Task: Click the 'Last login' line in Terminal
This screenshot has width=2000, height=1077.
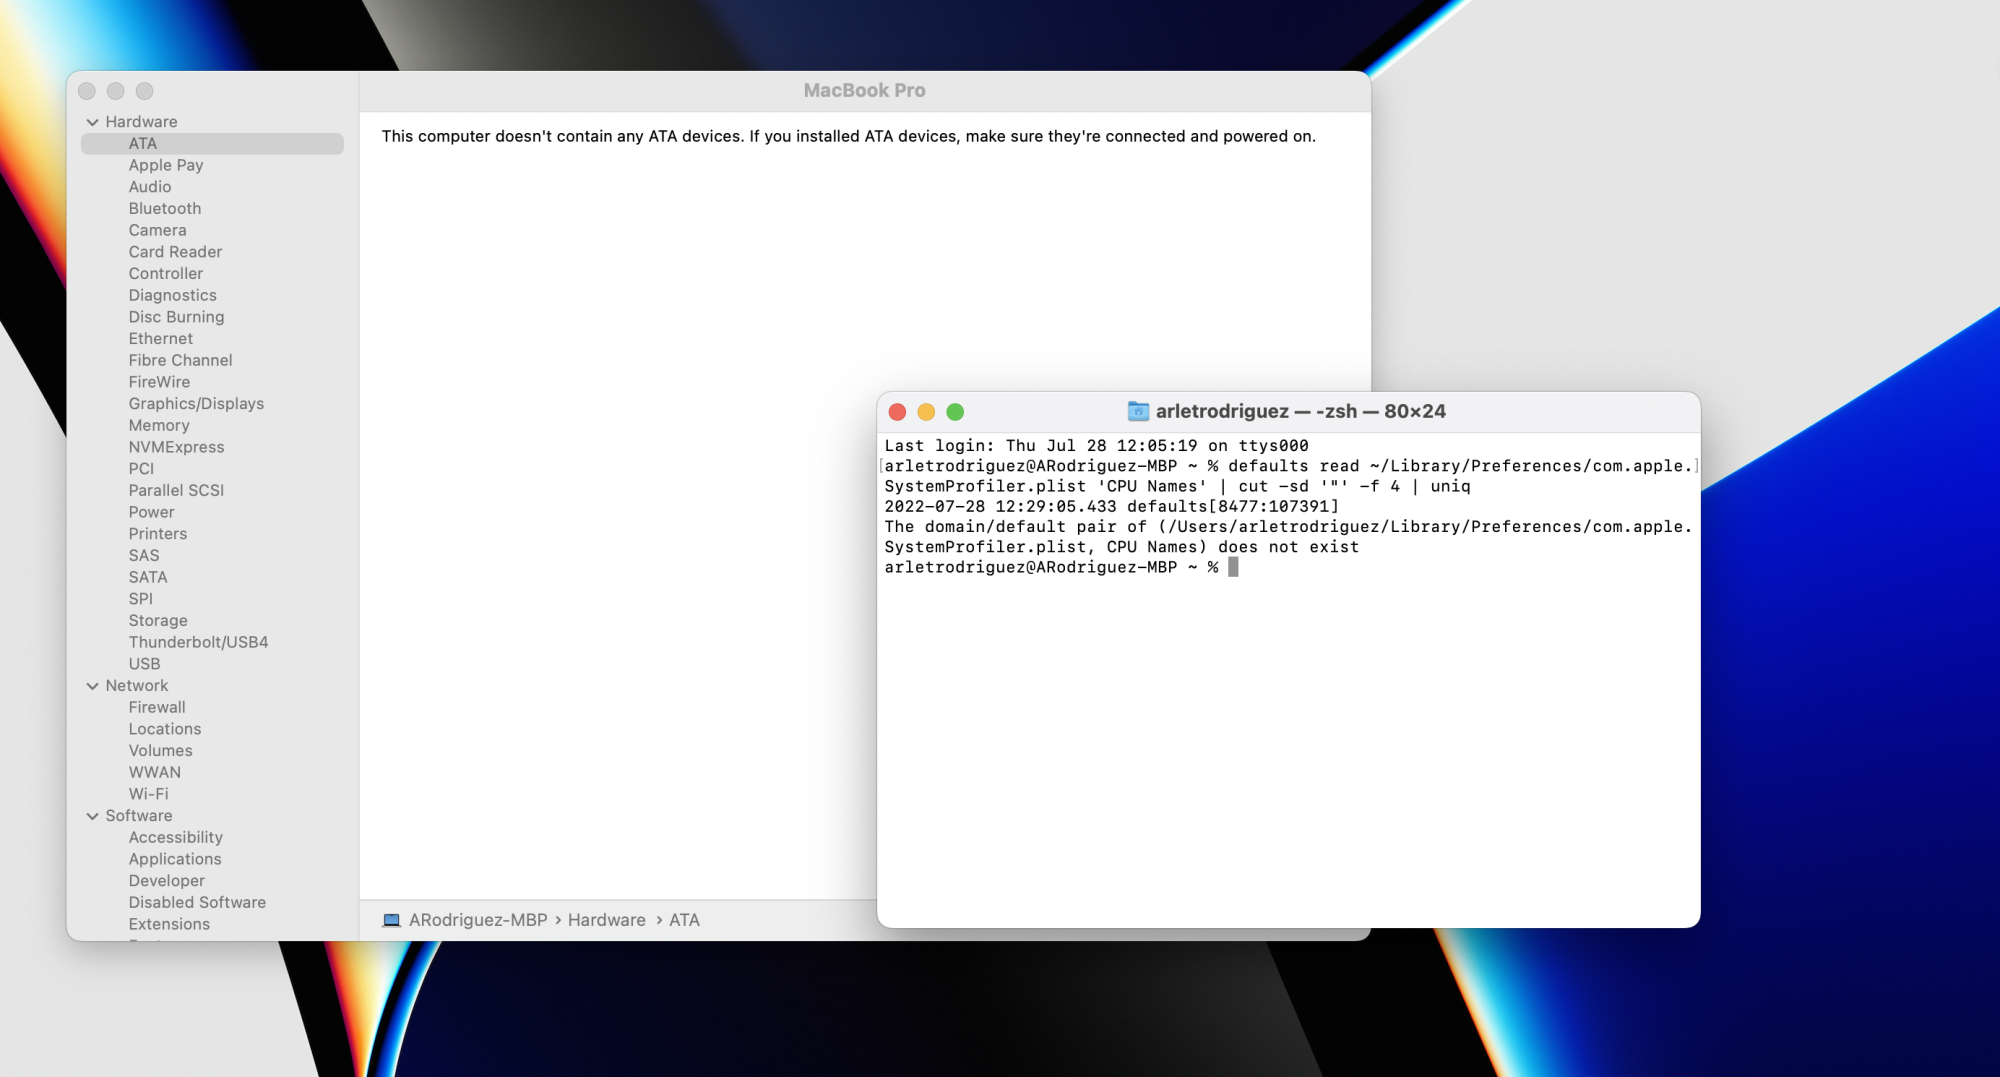Action: [x=1096, y=446]
